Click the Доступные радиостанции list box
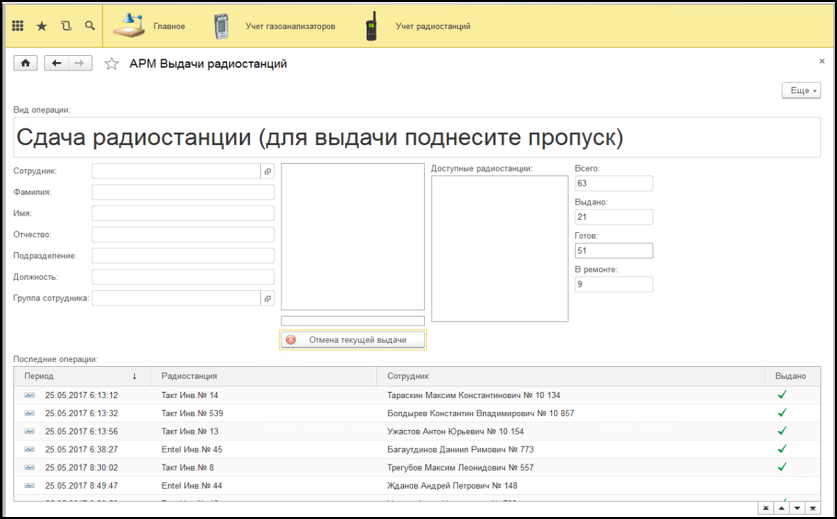 pyautogui.click(x=500, y=249)
